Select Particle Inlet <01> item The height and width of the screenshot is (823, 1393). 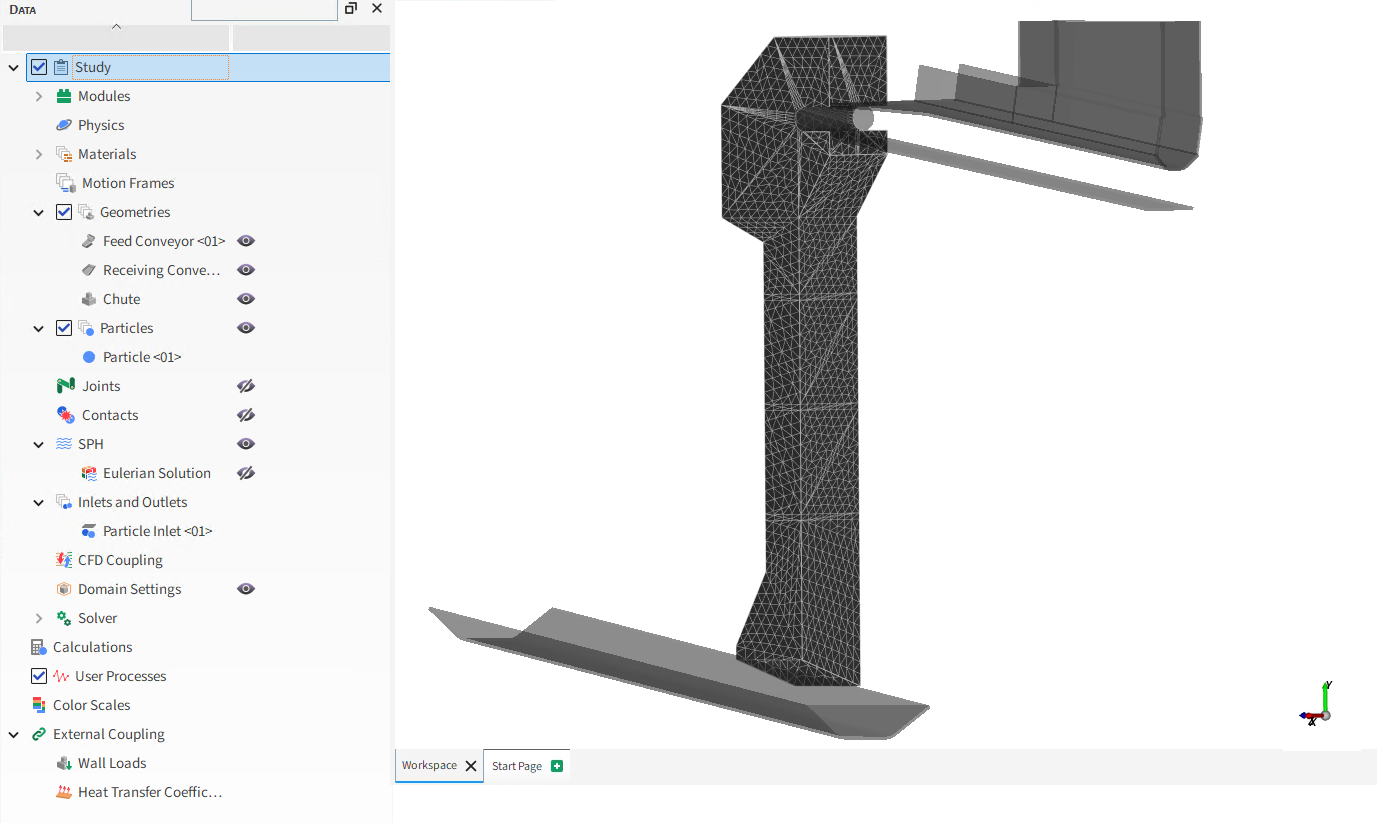pos(157,531)
